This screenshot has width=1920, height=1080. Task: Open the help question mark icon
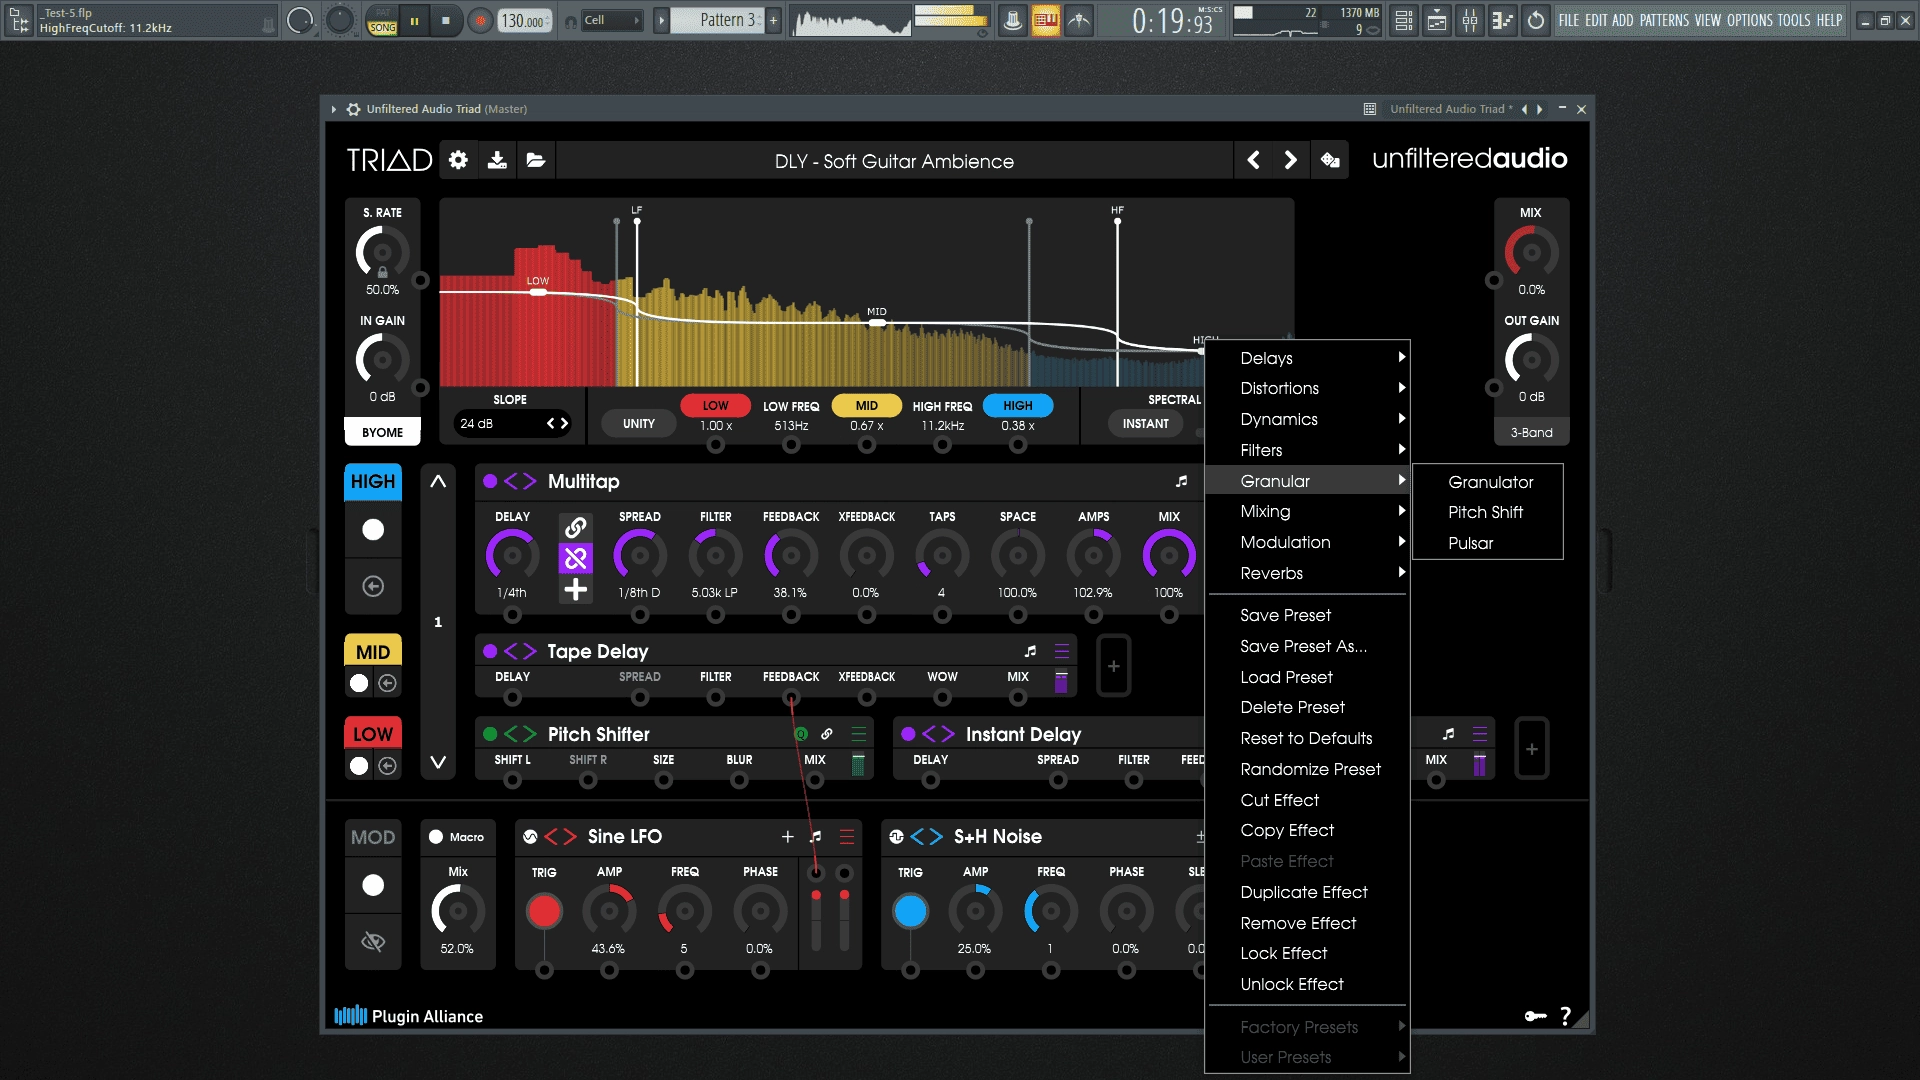tap(1566, 1016)
